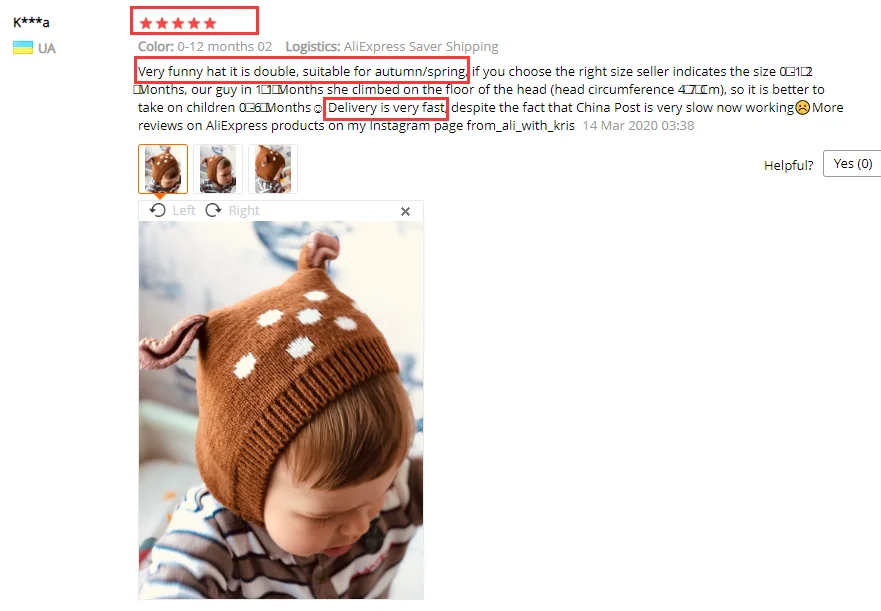
Task: Click the highlighted 'Delivery is very fast' text
Action: tap(386, 107)
